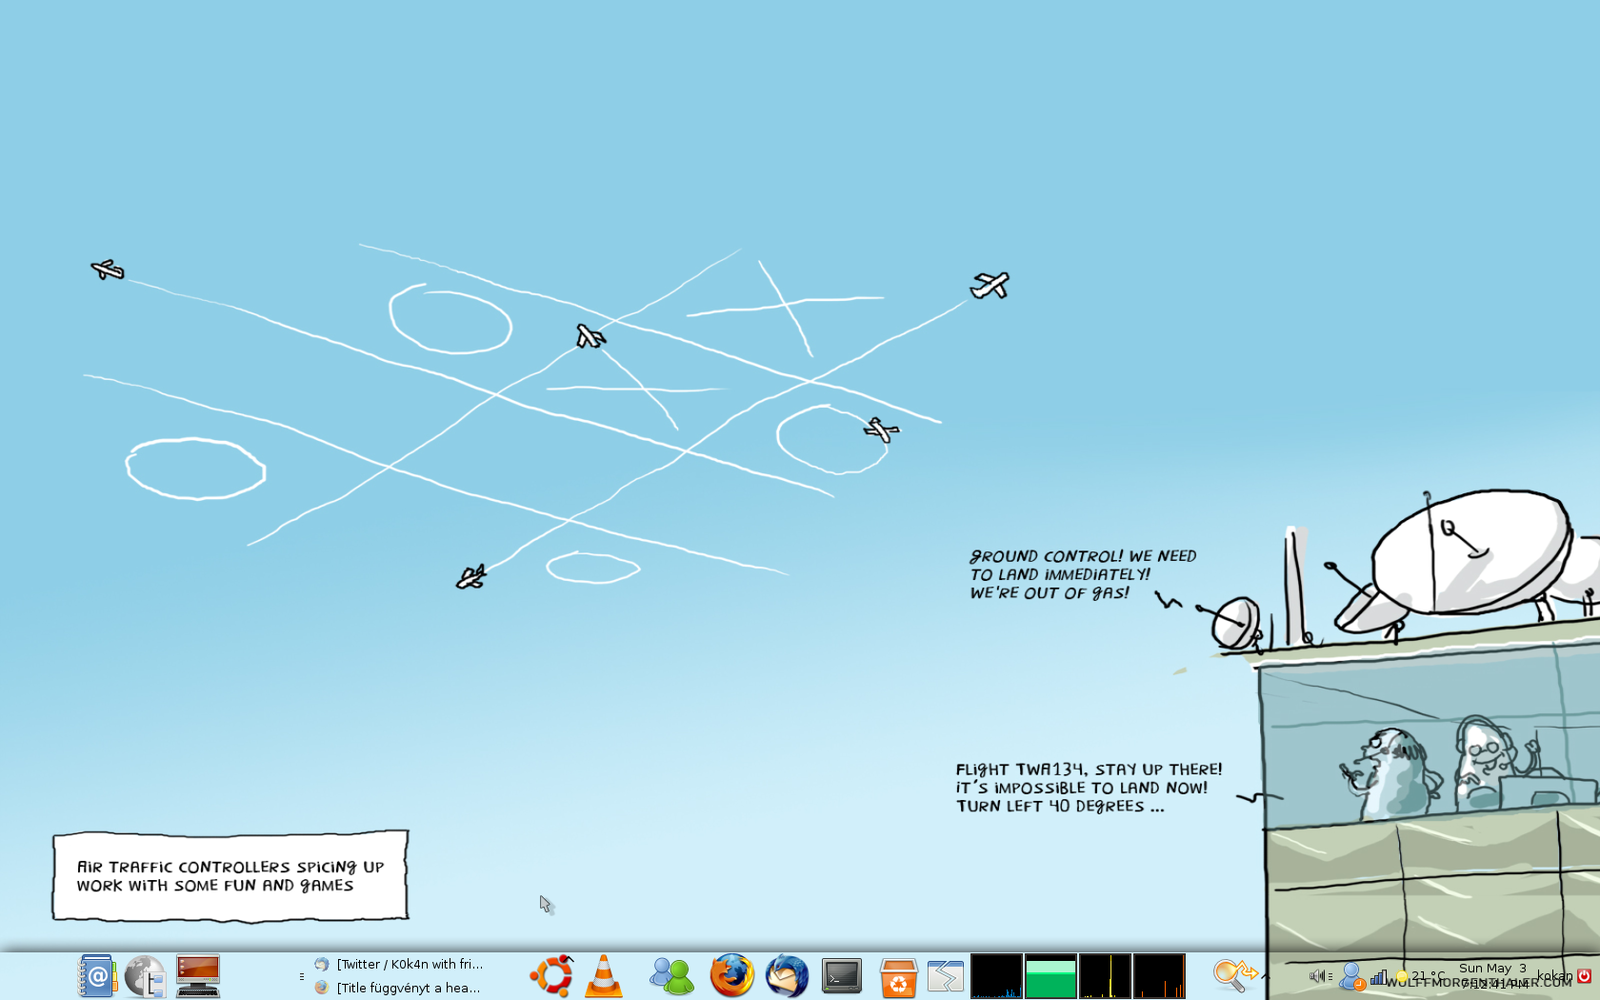The width and height of the screenshot is (1600, 1000).
Task: Open the instant messenger buddies icon
Action: (671, 976)
